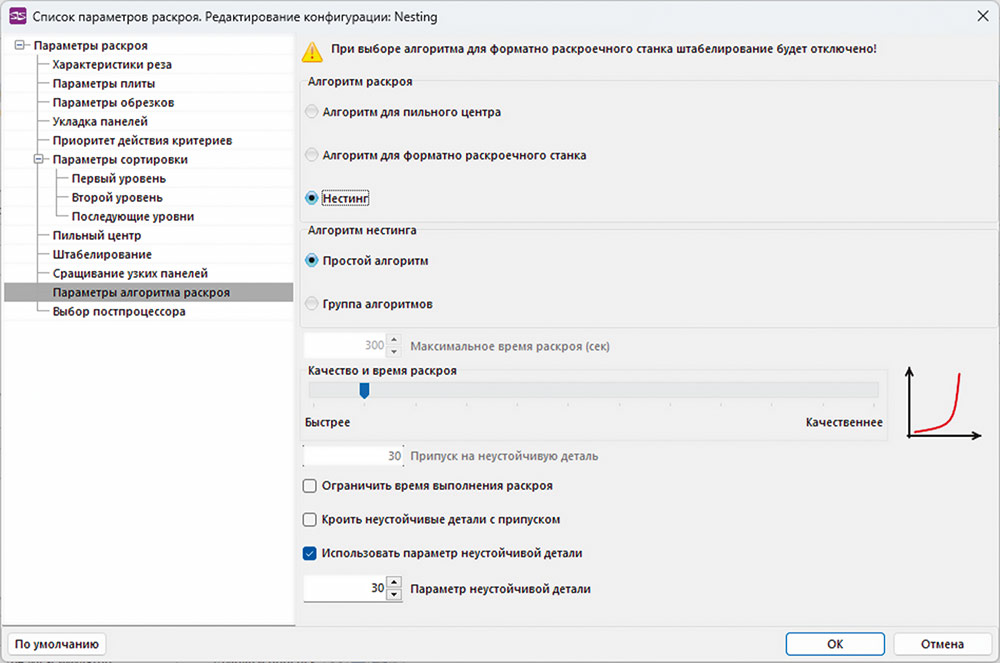Check Кроить неустойчивые детали с припуском
The height and width of the screenshot is (663, 1000).
[x=309, y=520]
